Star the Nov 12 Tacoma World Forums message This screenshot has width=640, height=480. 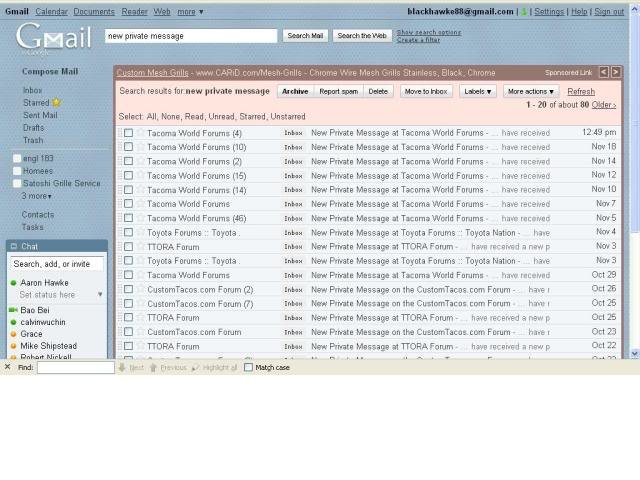coord(141,175)
